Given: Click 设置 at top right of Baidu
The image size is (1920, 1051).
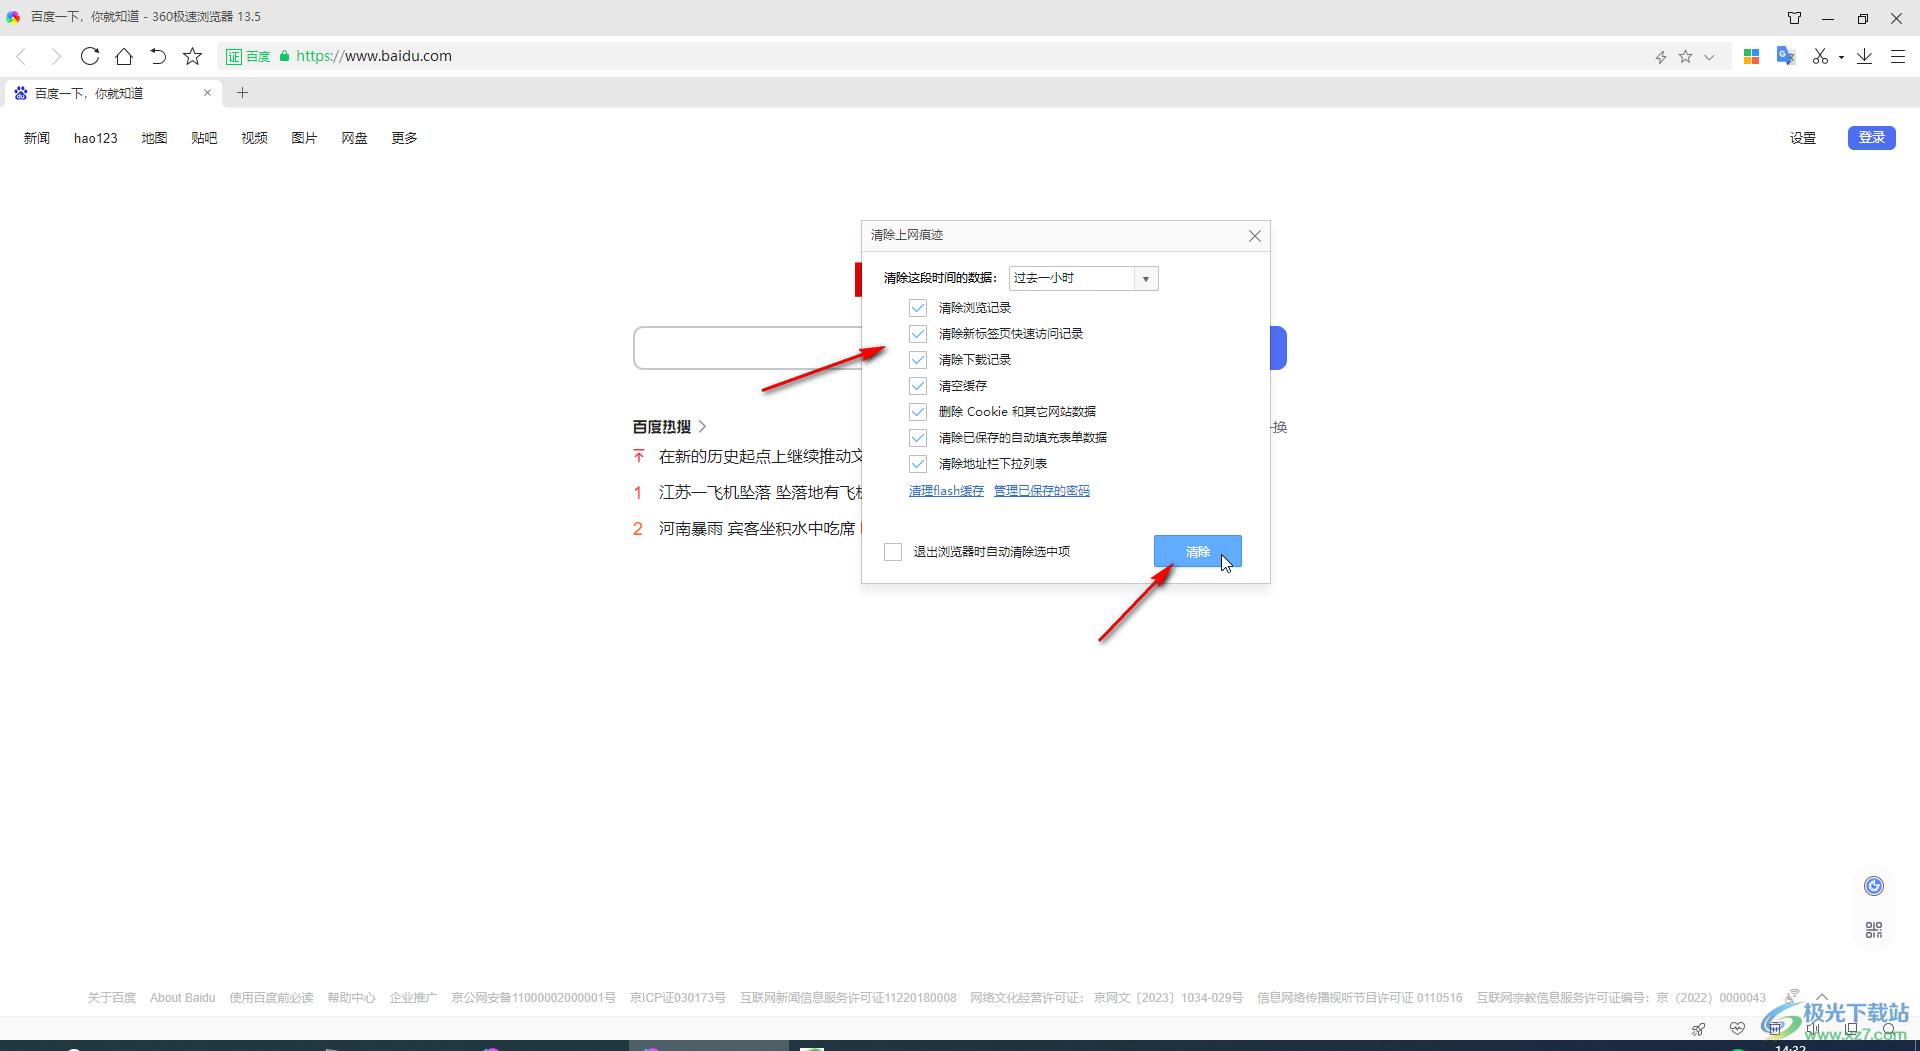Looking at the screenshot, I should point(1803,138).
